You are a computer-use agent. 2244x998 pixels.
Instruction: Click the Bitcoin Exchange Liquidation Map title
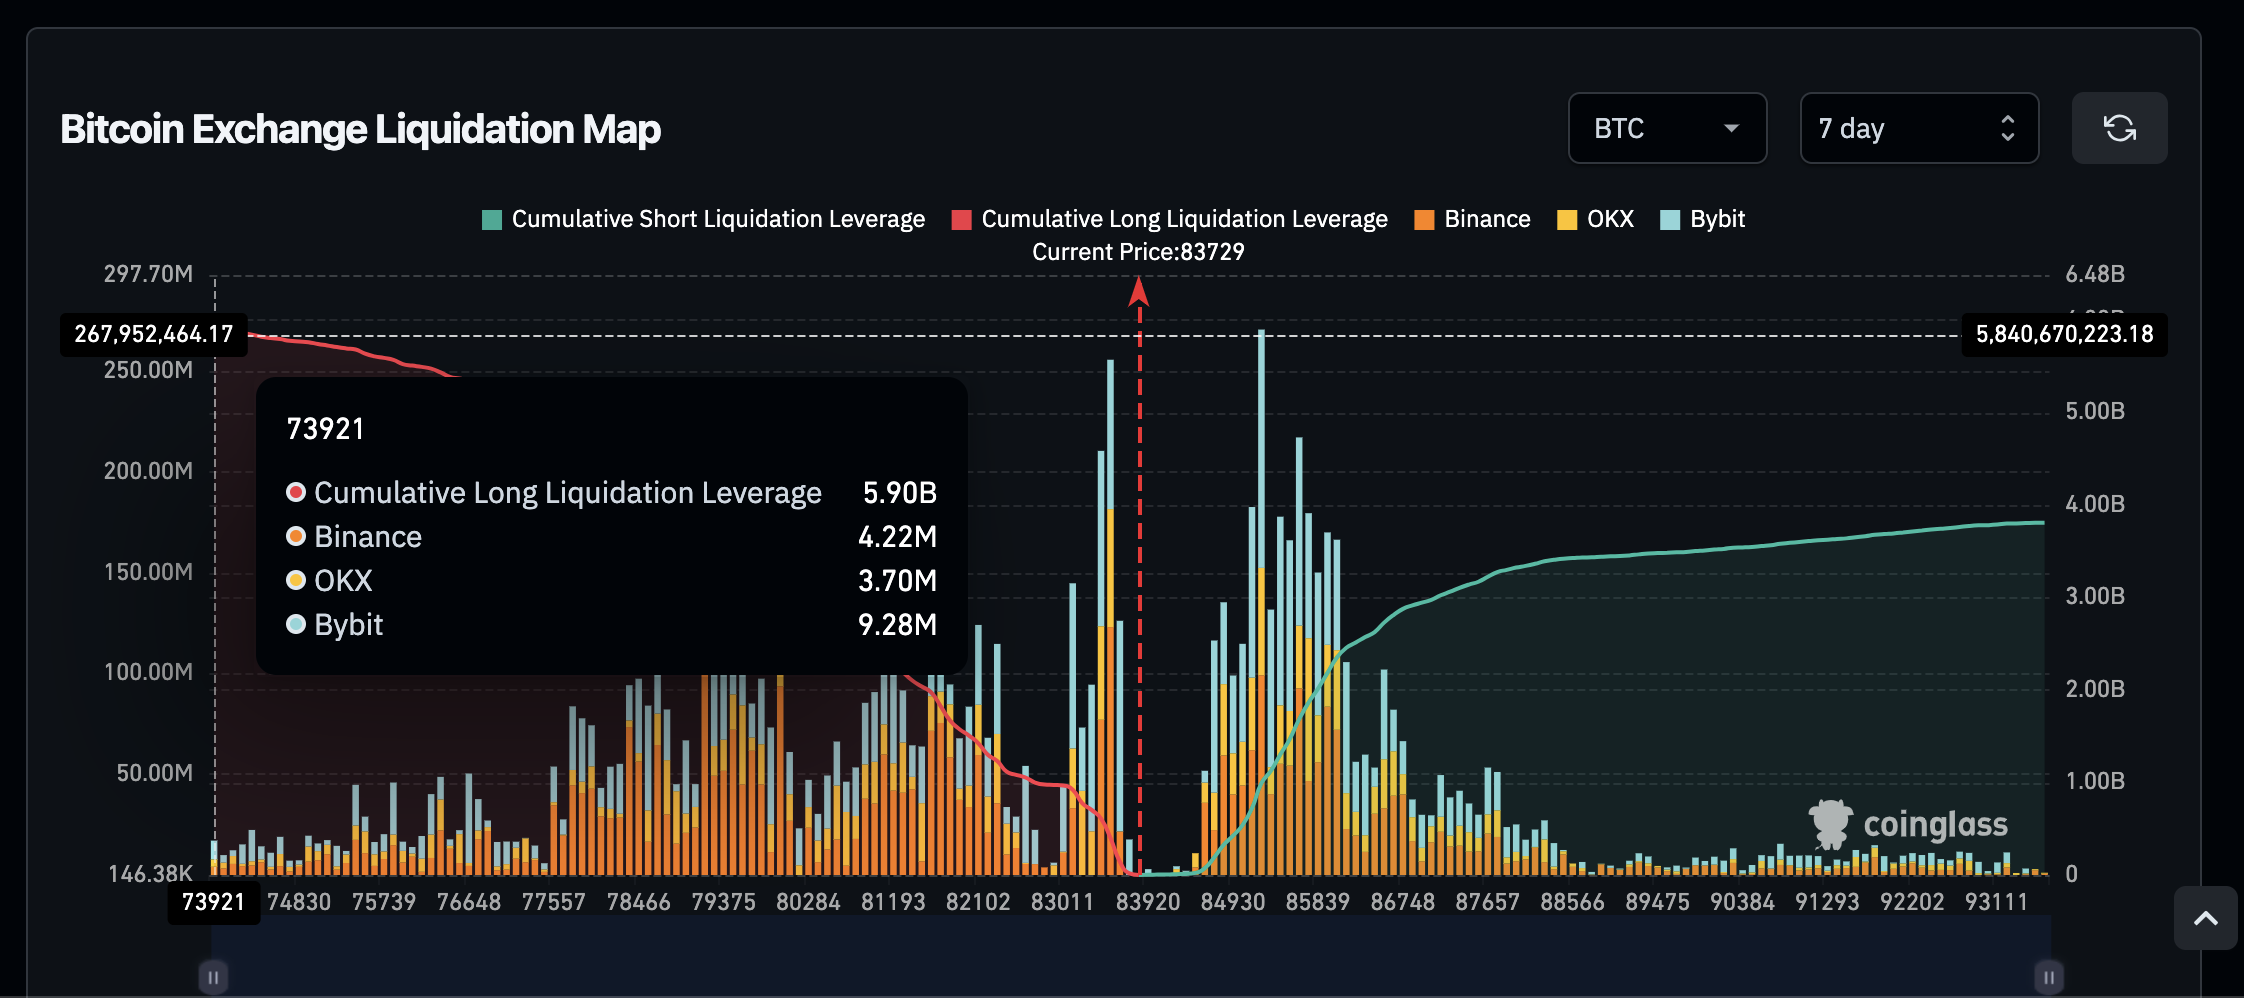[360, 129]
